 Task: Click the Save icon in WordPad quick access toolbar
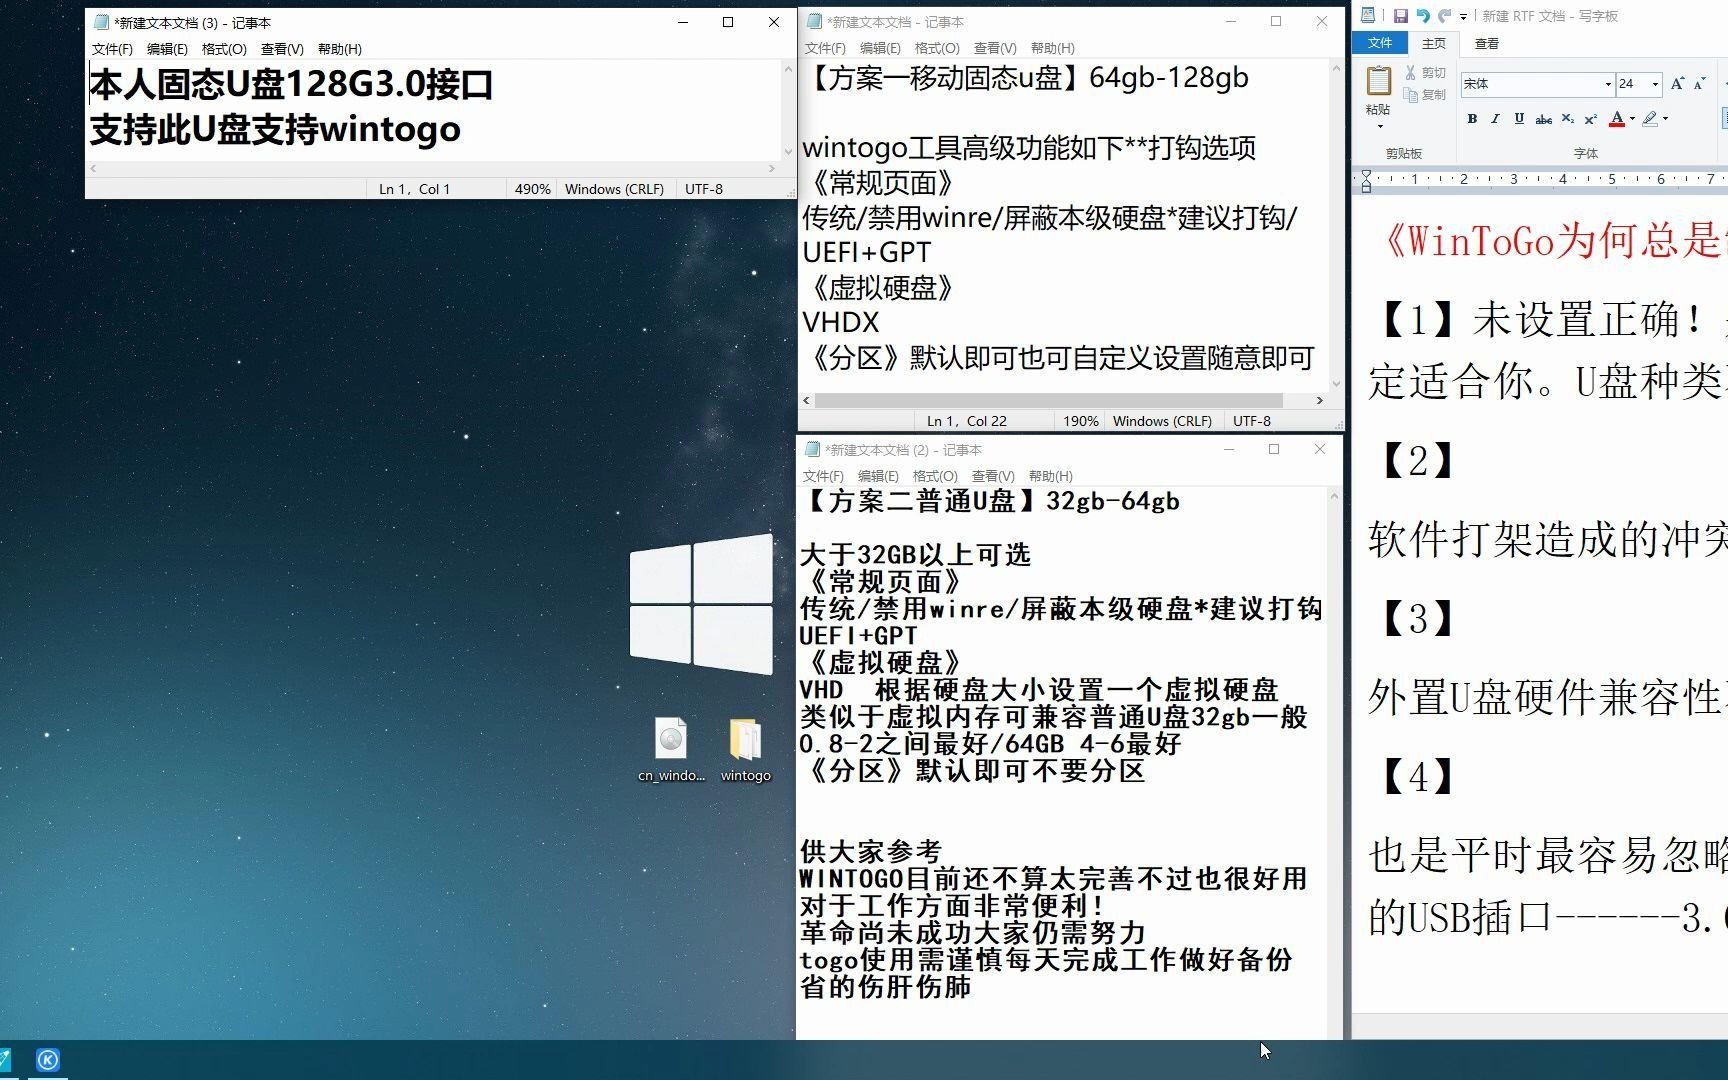tap(1400, 16)
